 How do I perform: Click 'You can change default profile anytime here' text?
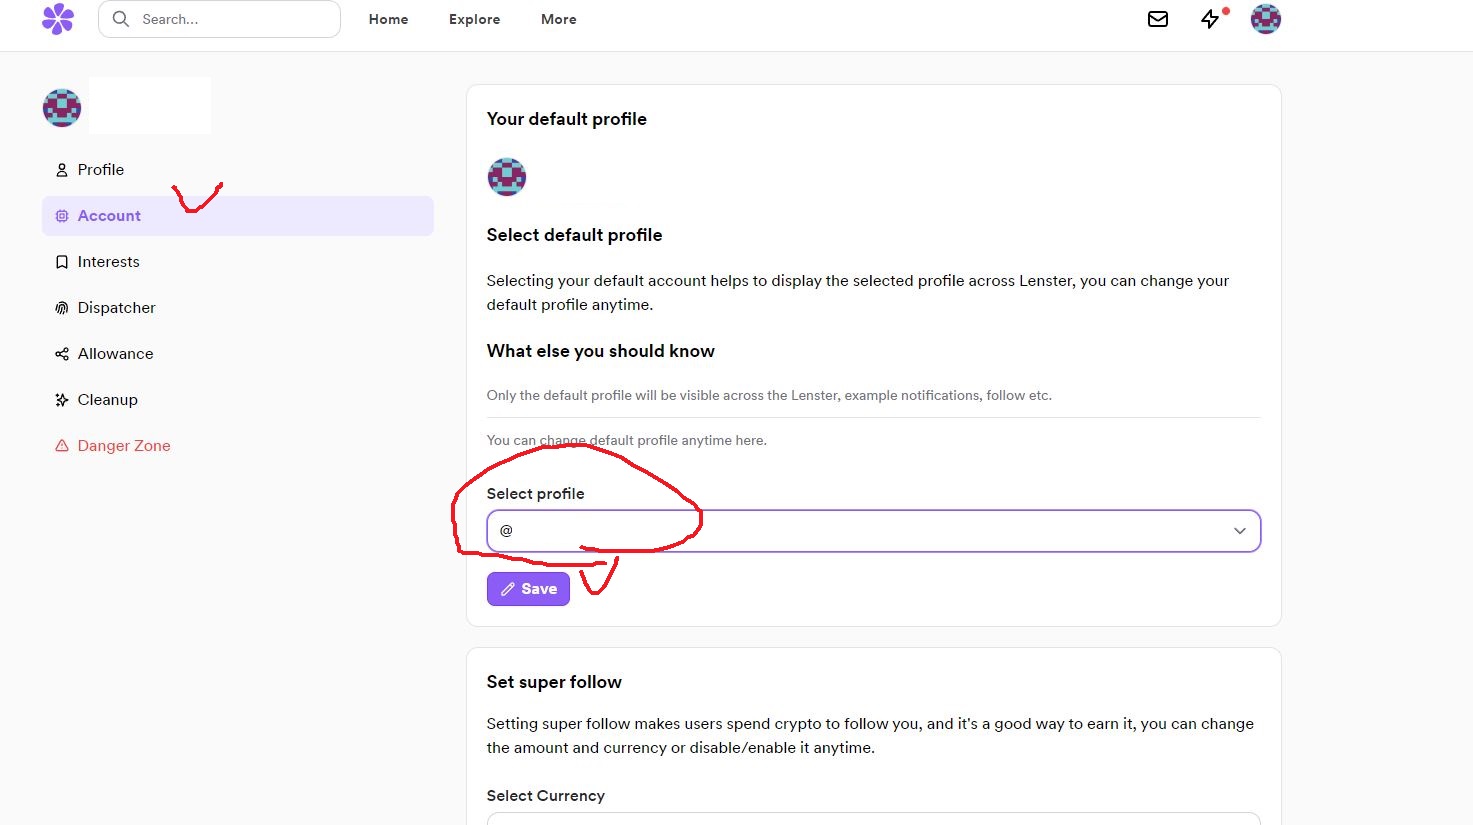(x=627, y=440)
